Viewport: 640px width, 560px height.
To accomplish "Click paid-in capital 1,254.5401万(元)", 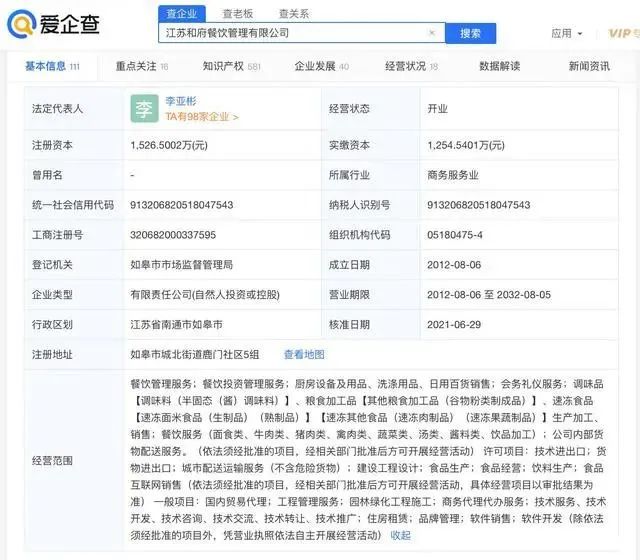I will 466,145.
